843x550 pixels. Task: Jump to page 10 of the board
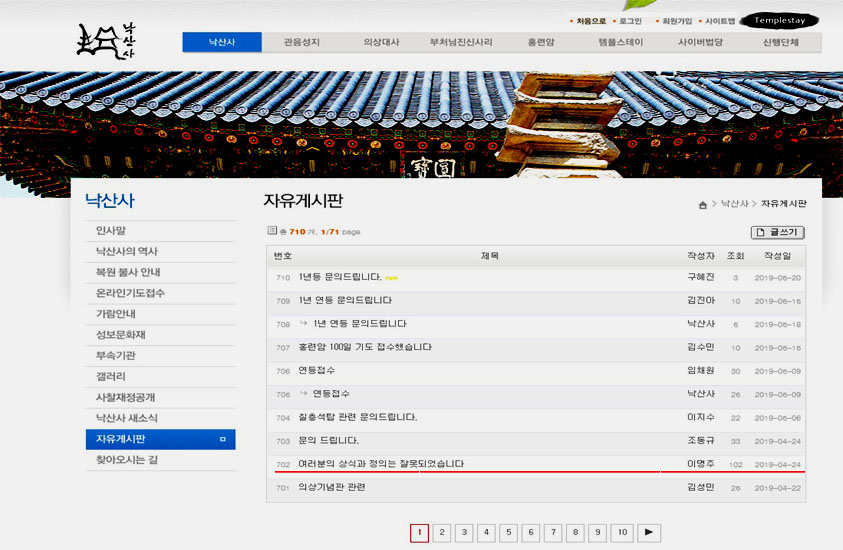click(621, 533)
